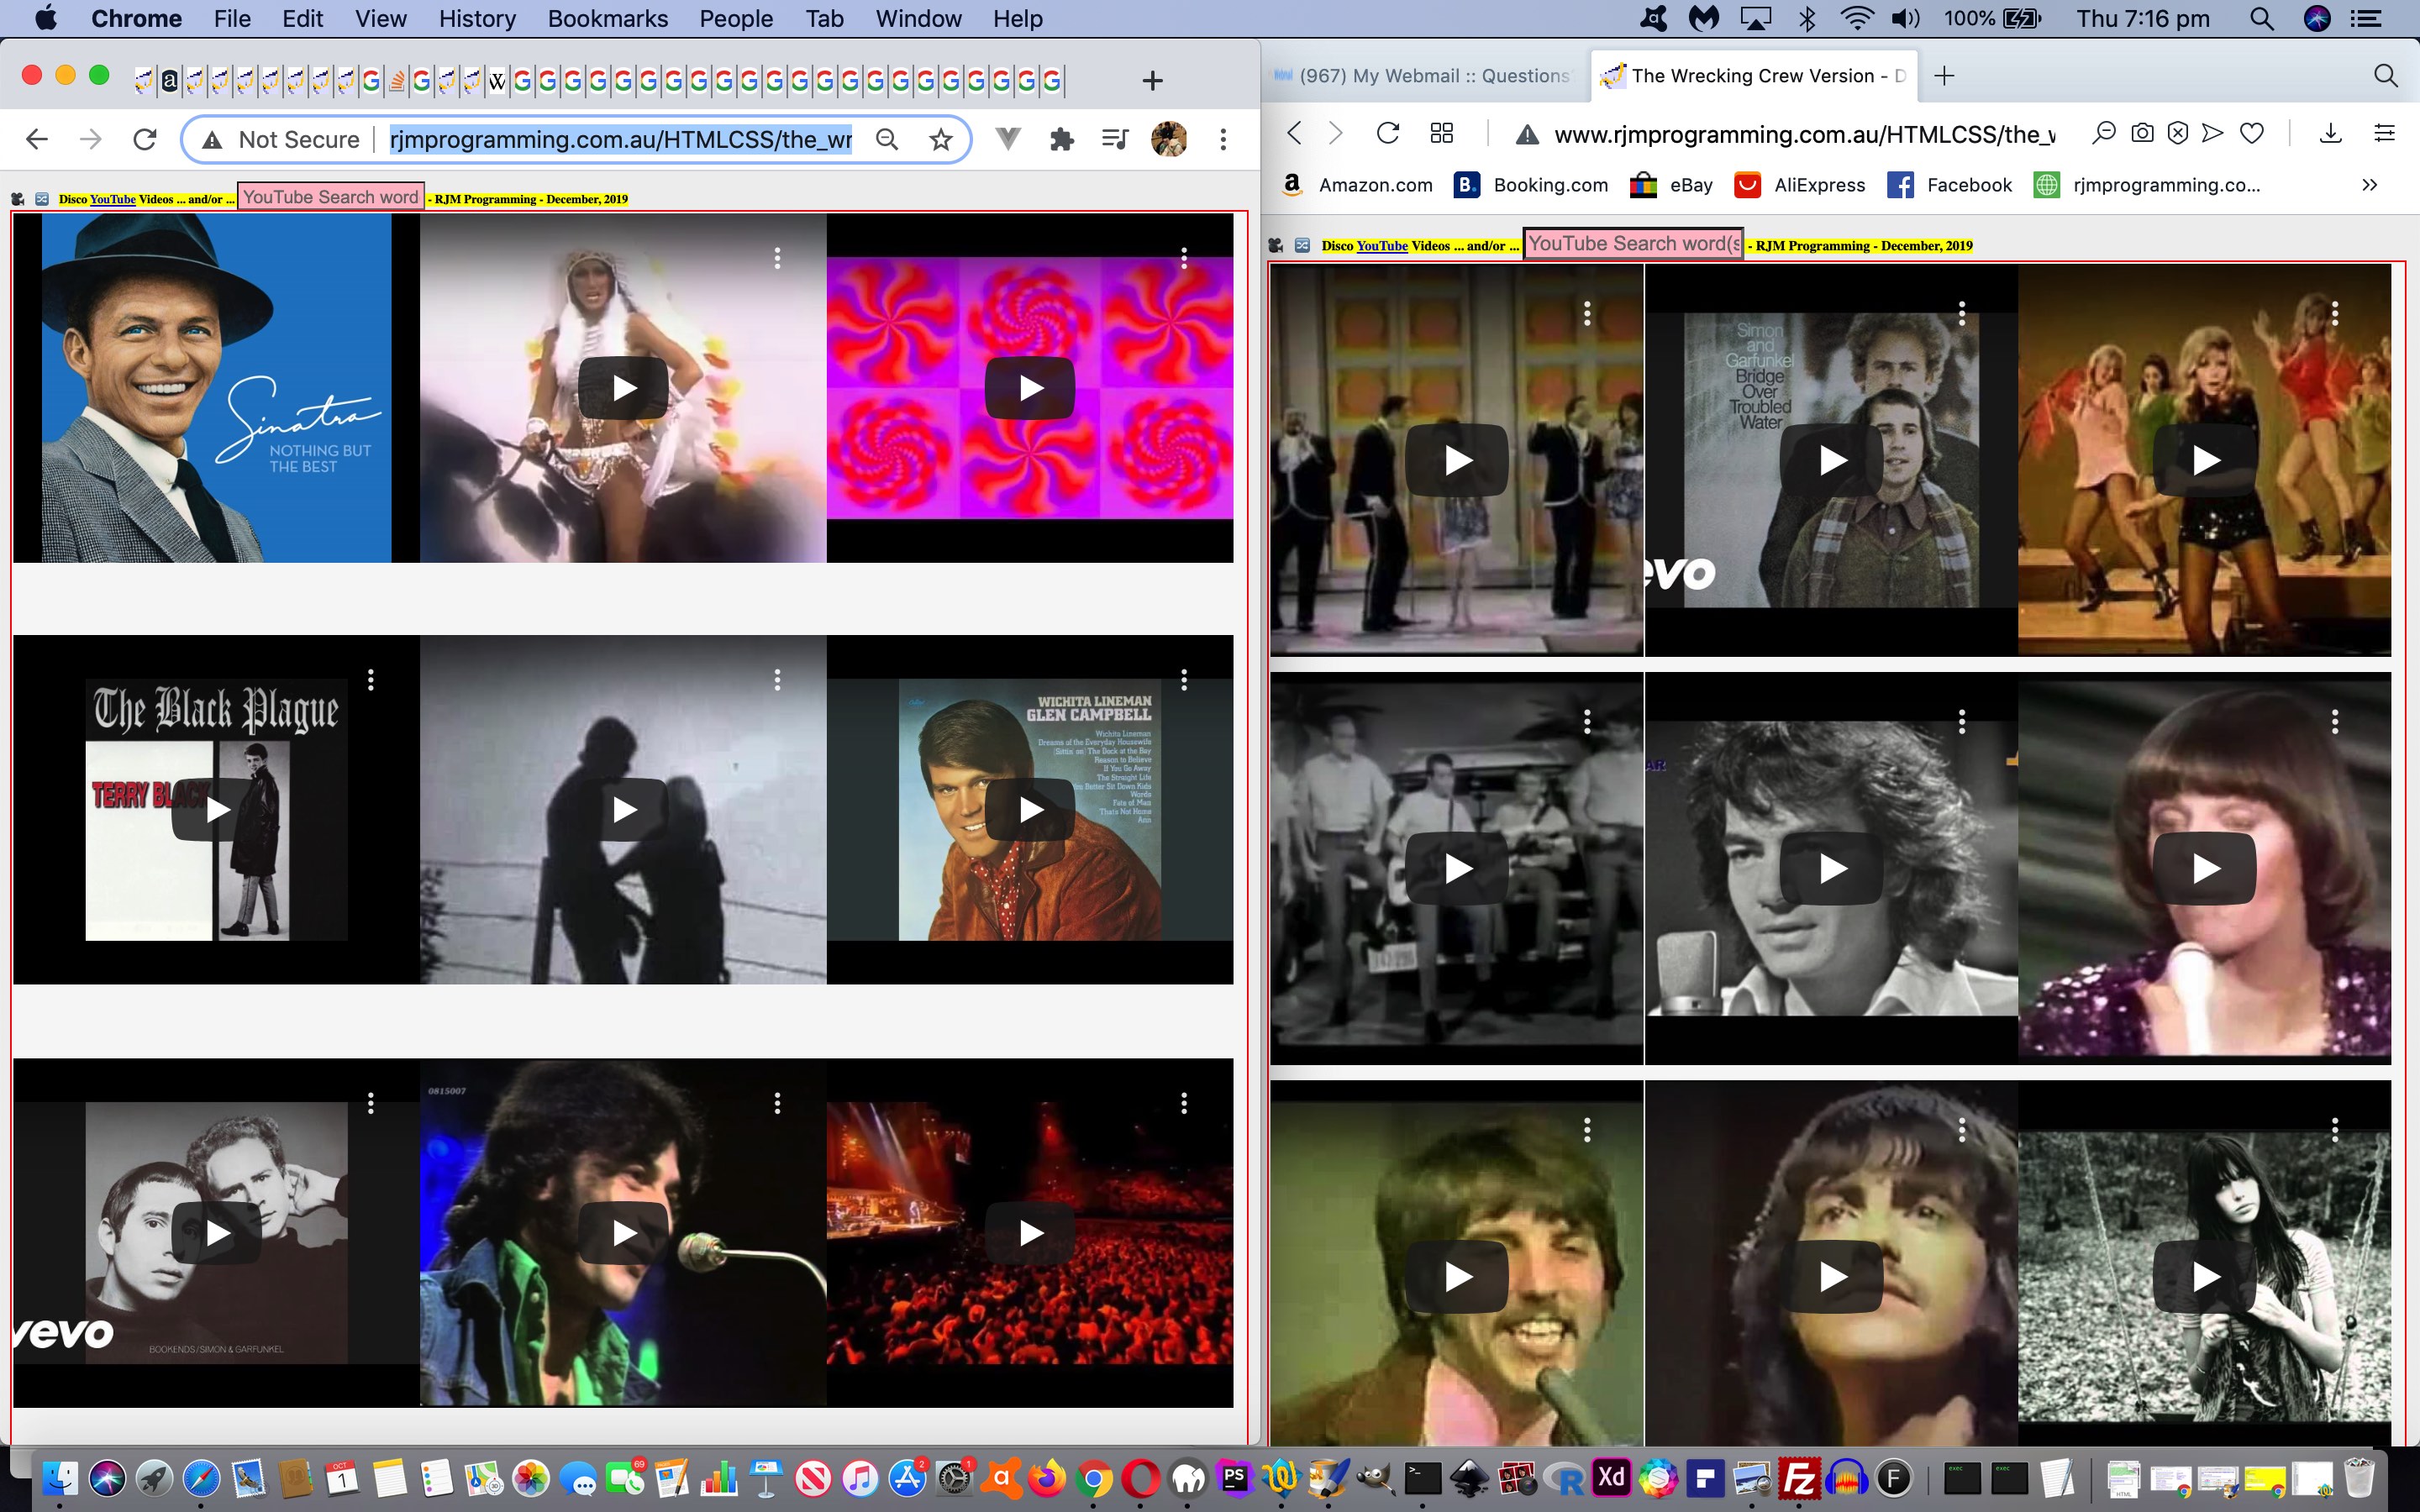Expand Opera bookmarks bar overflow chevron
Image resolution: width=2420 pixels, height=1512 pixels.
[2369, 185]
